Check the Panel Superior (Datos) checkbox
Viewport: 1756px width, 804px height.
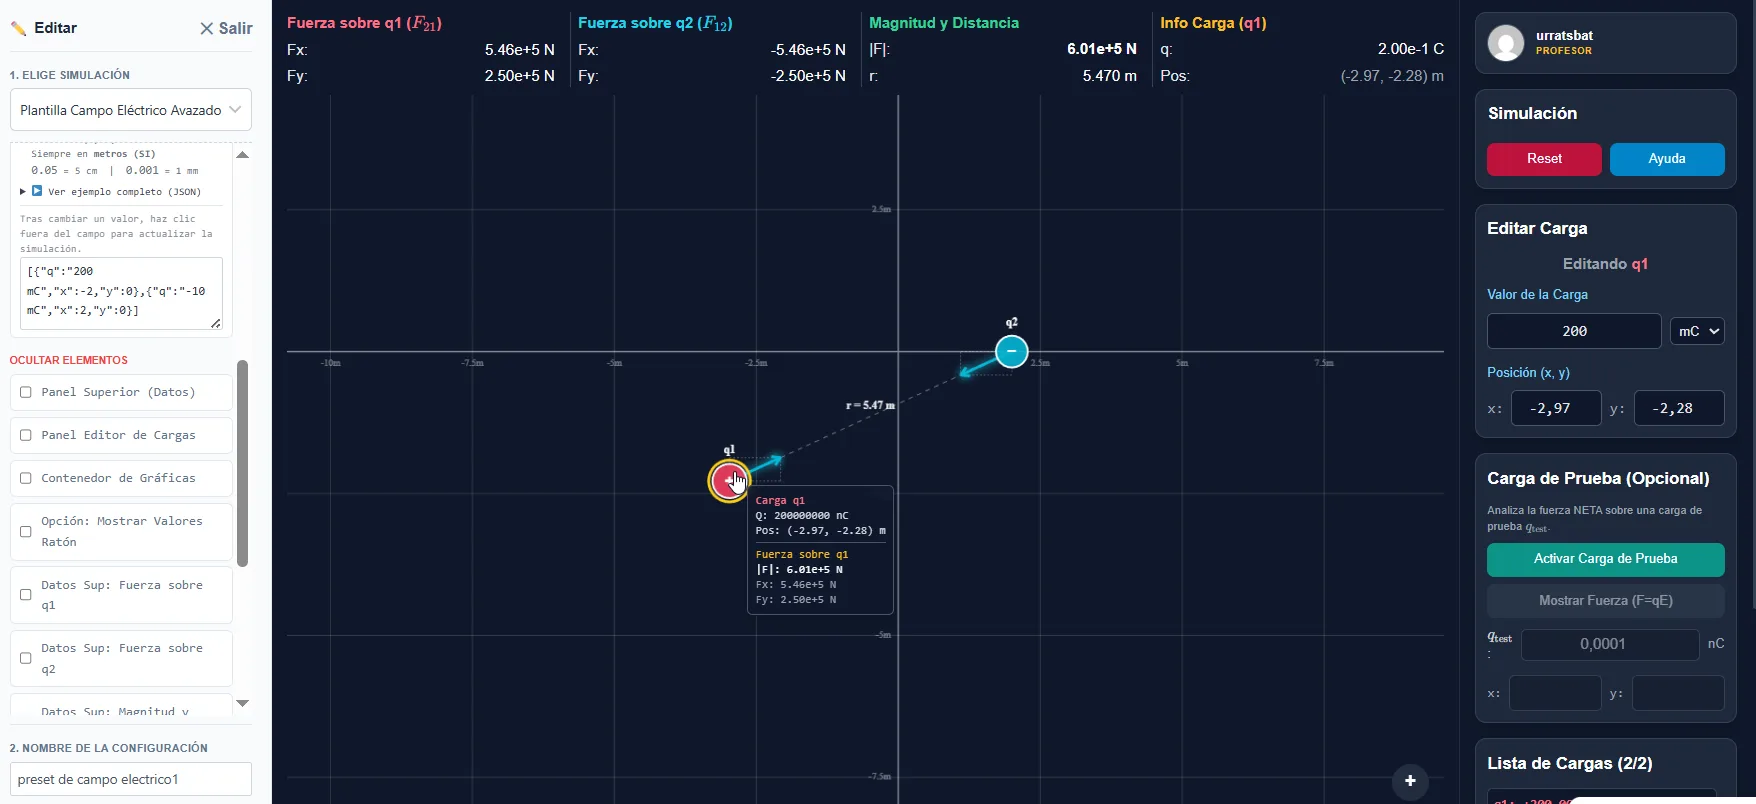click(26, 392)
